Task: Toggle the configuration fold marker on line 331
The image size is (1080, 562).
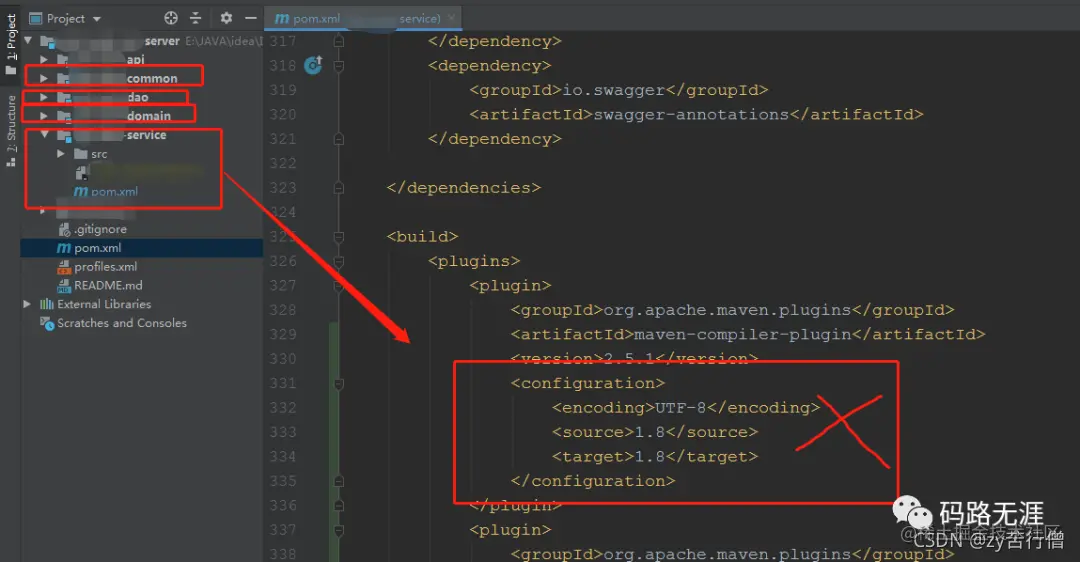Action: (338, 384)
